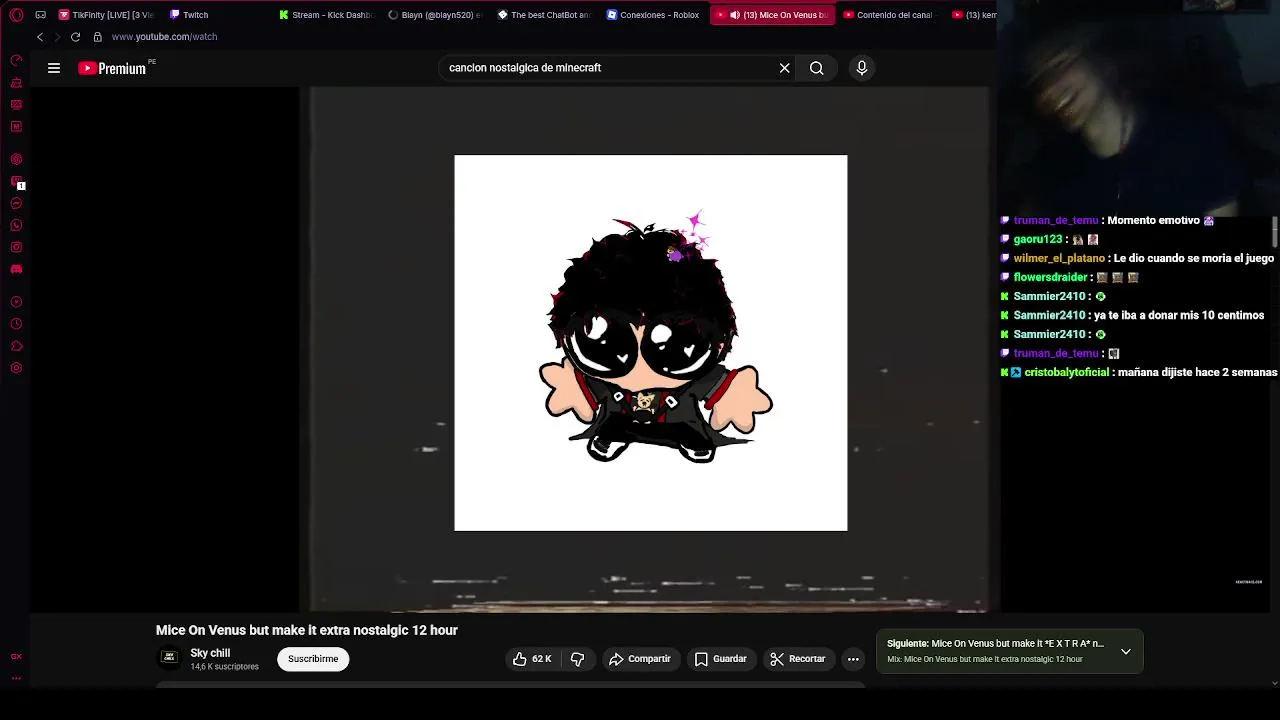Open sidebar Settings gear icon
This screenshot has width=1280, height=720.
(x=16, y=368)
